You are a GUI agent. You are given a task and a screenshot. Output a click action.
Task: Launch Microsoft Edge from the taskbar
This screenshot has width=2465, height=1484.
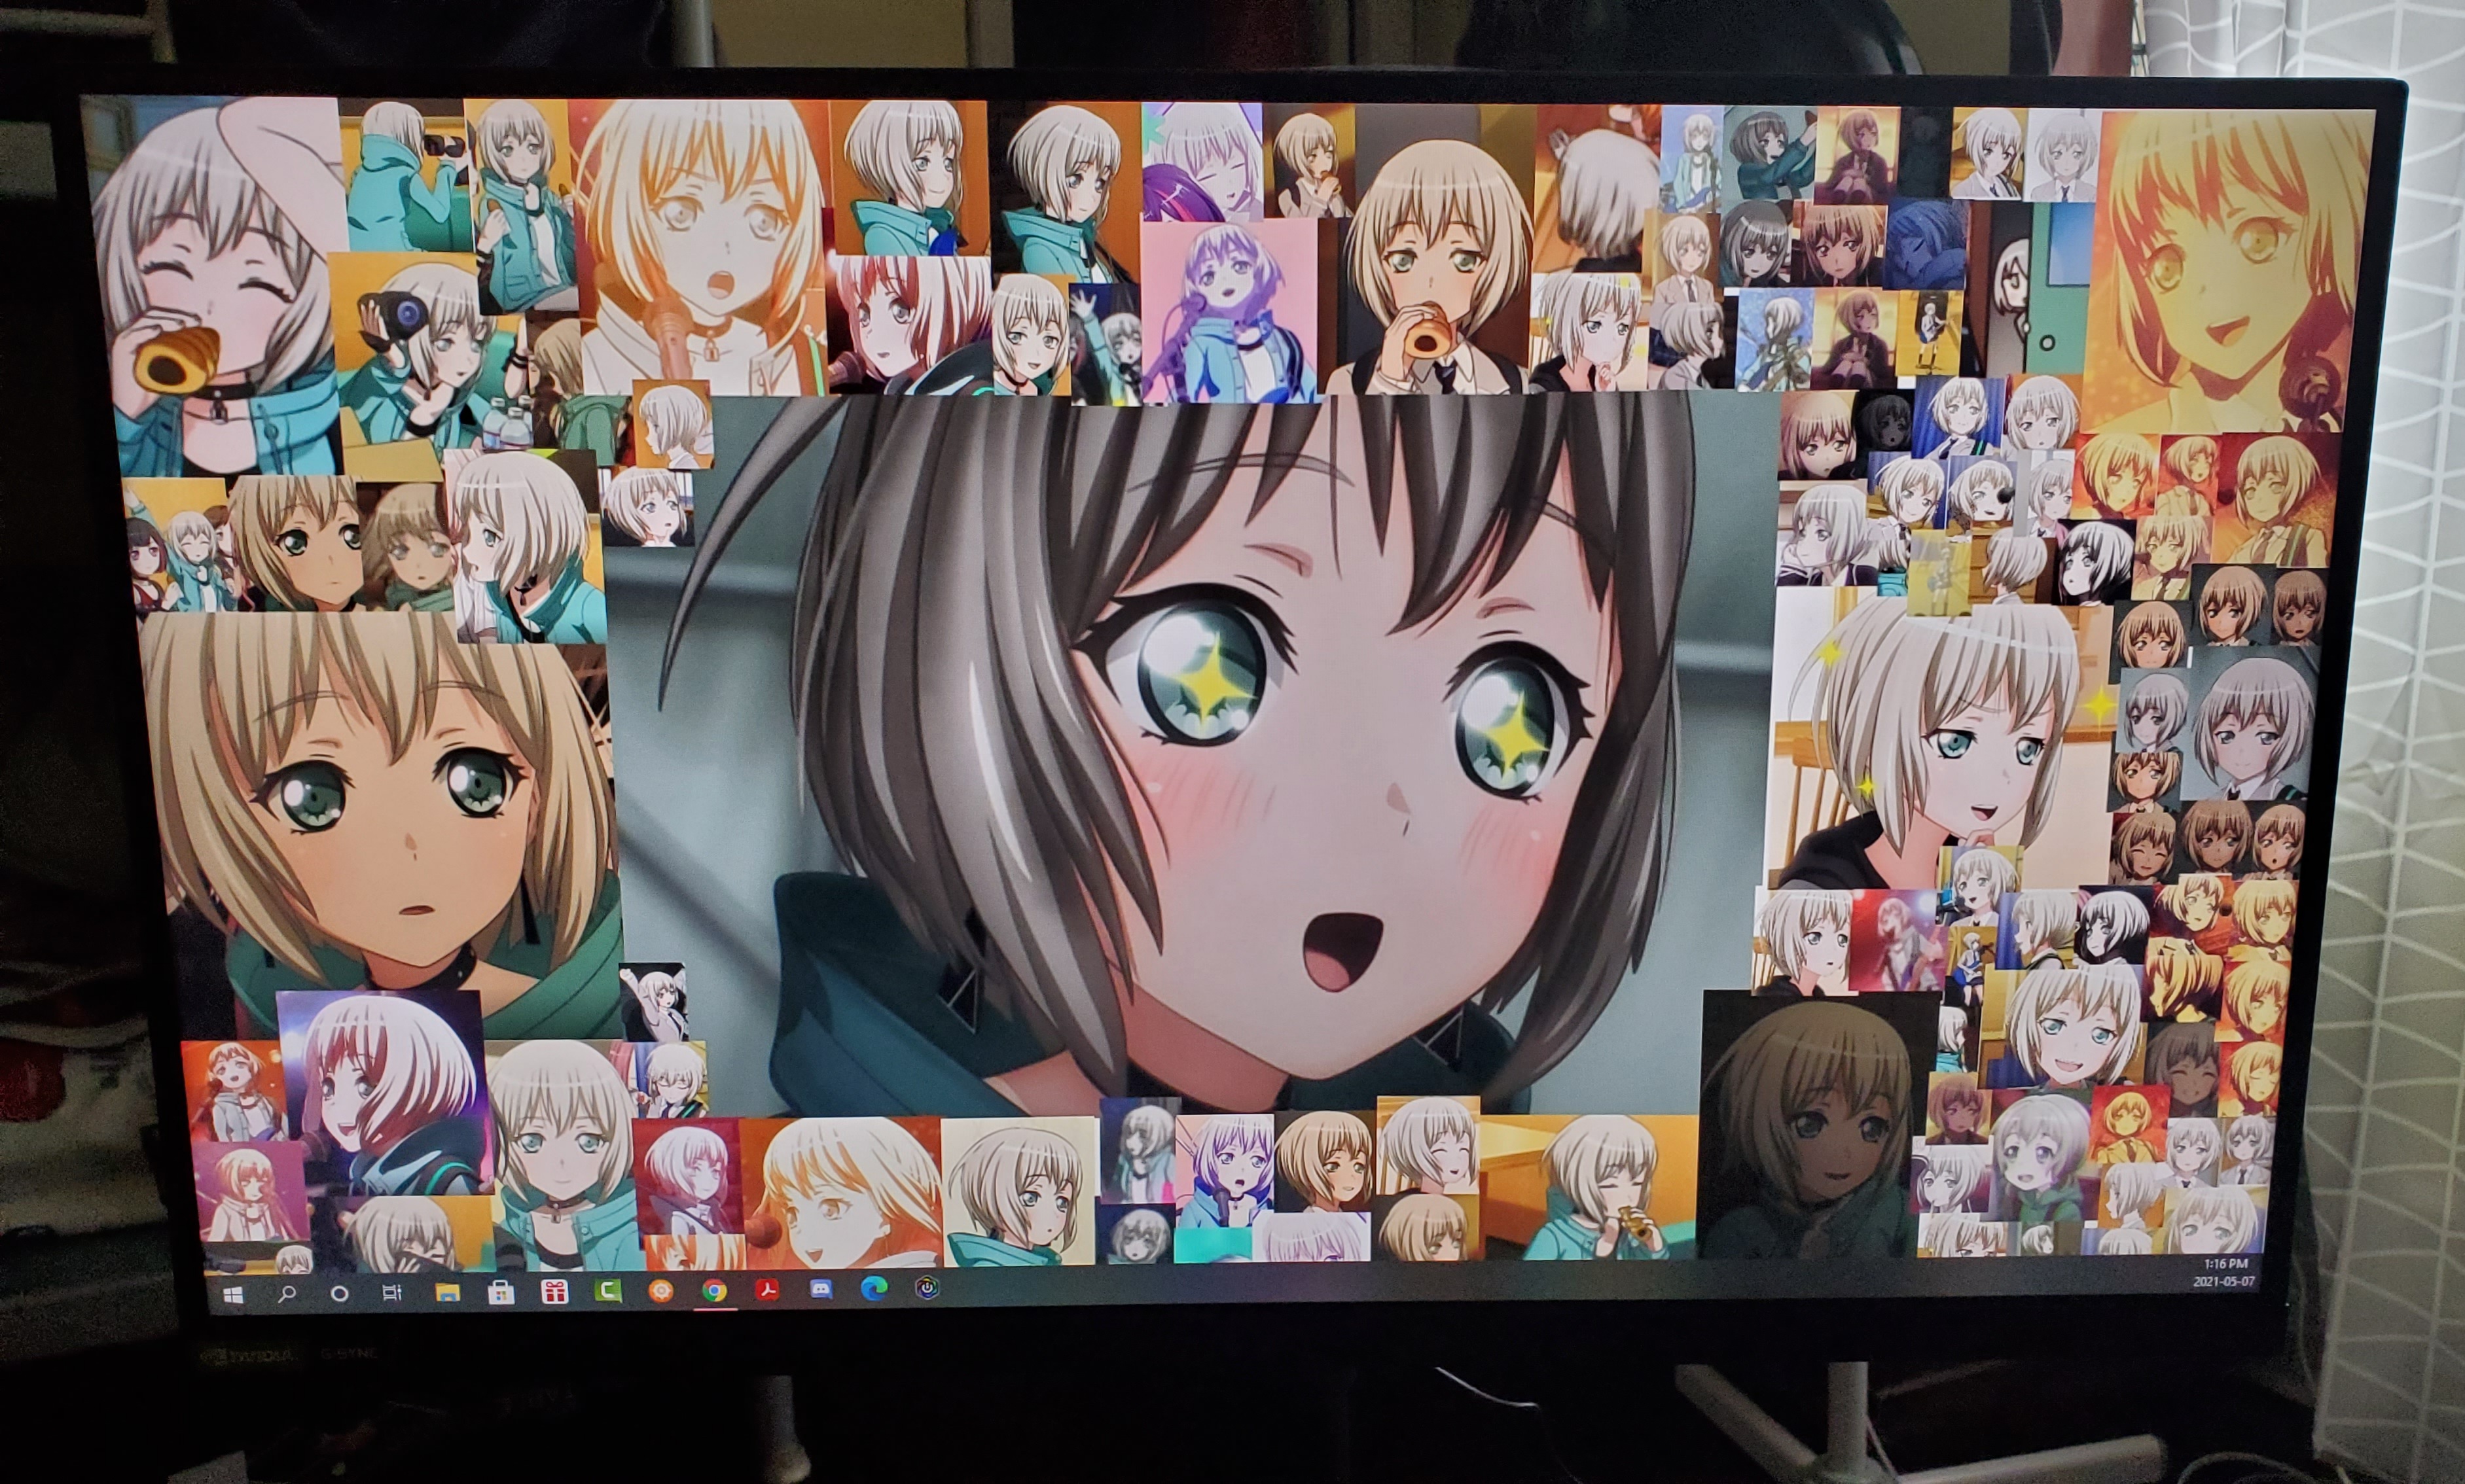click(x=874, y=1289)
